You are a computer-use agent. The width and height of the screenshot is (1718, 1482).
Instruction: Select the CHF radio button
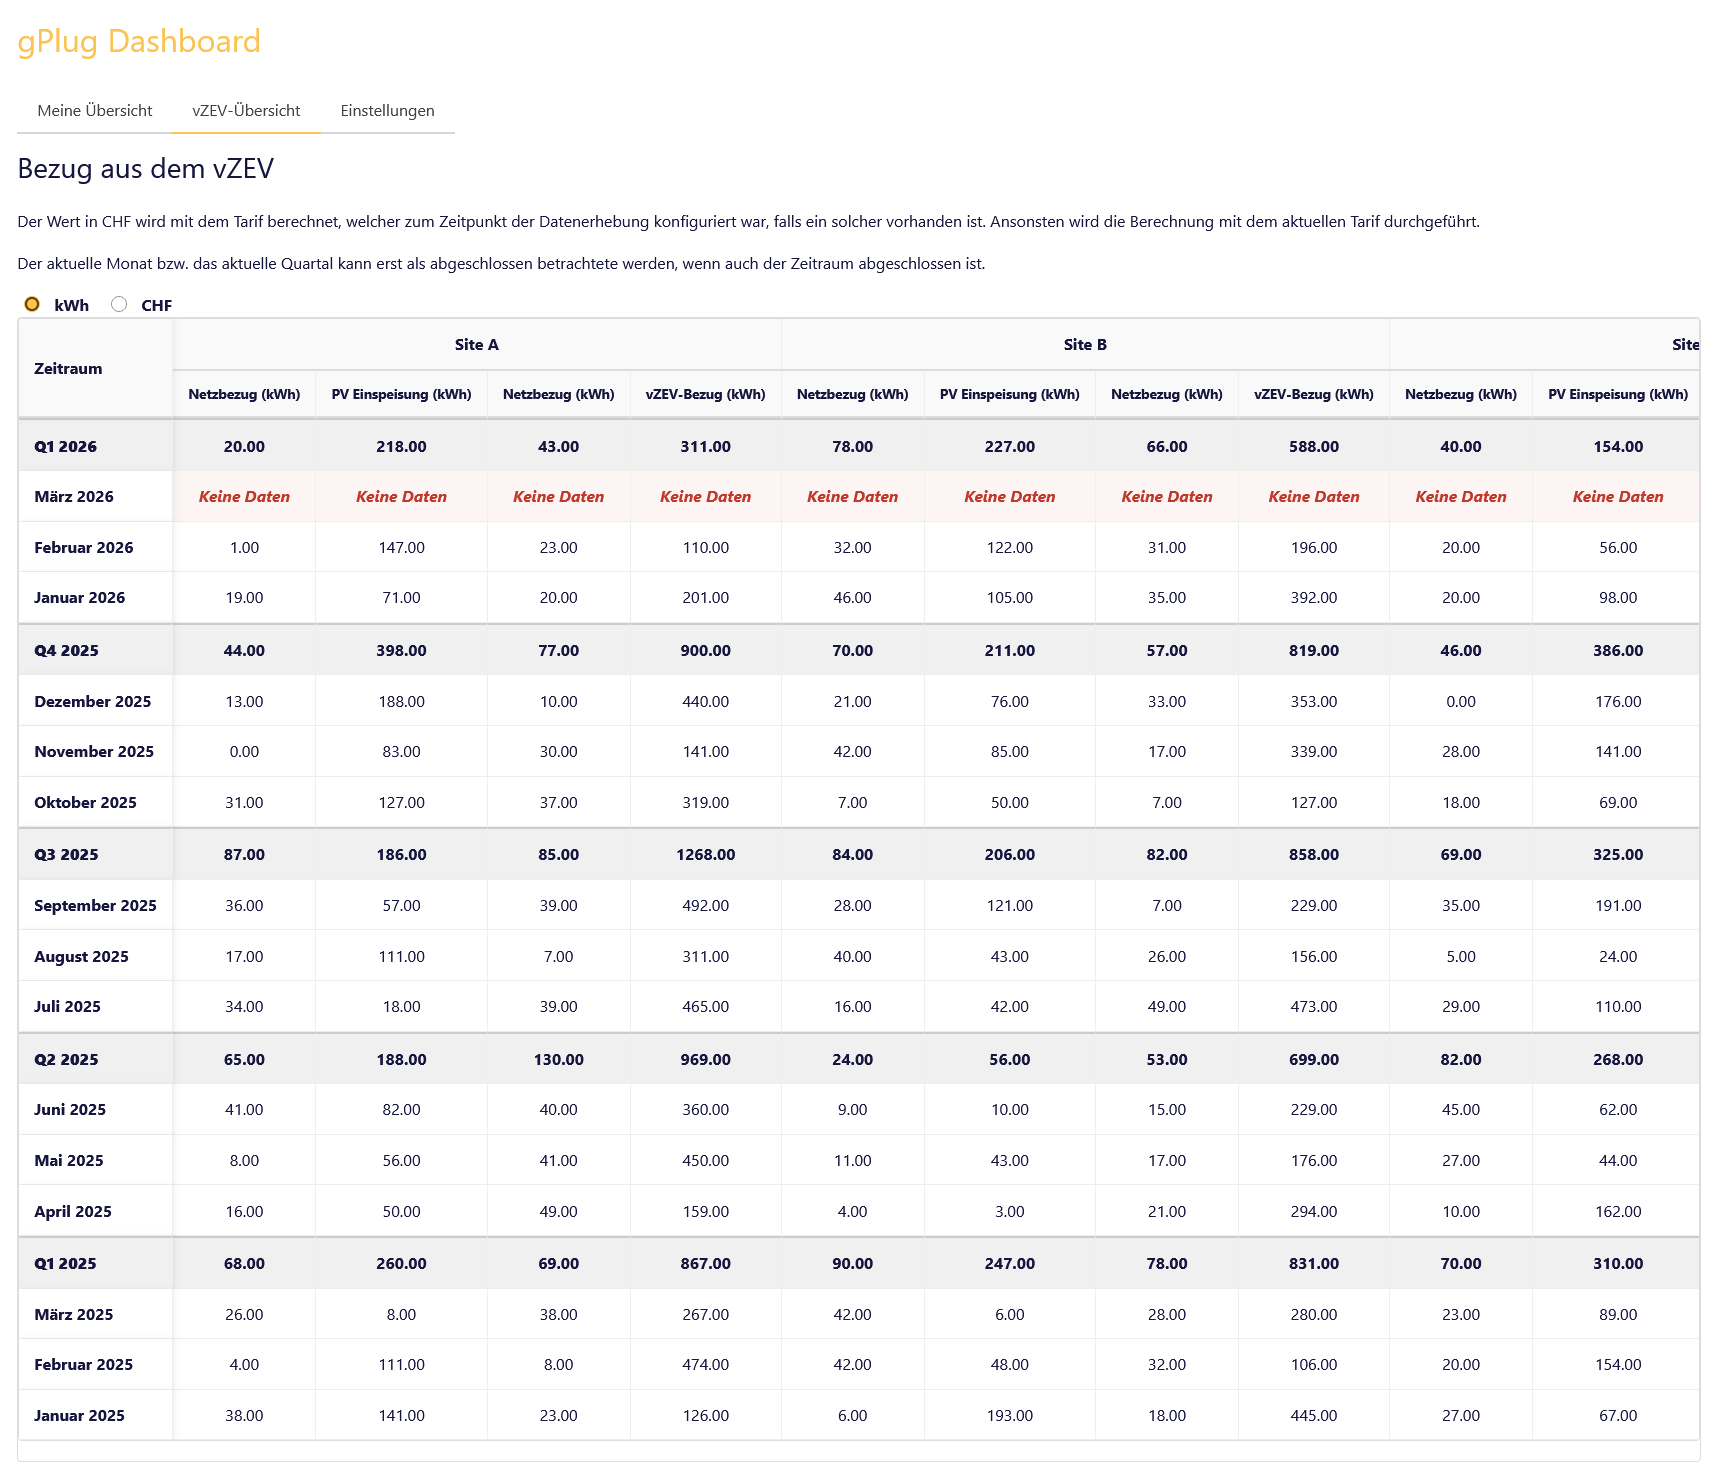tap(119, 304)
